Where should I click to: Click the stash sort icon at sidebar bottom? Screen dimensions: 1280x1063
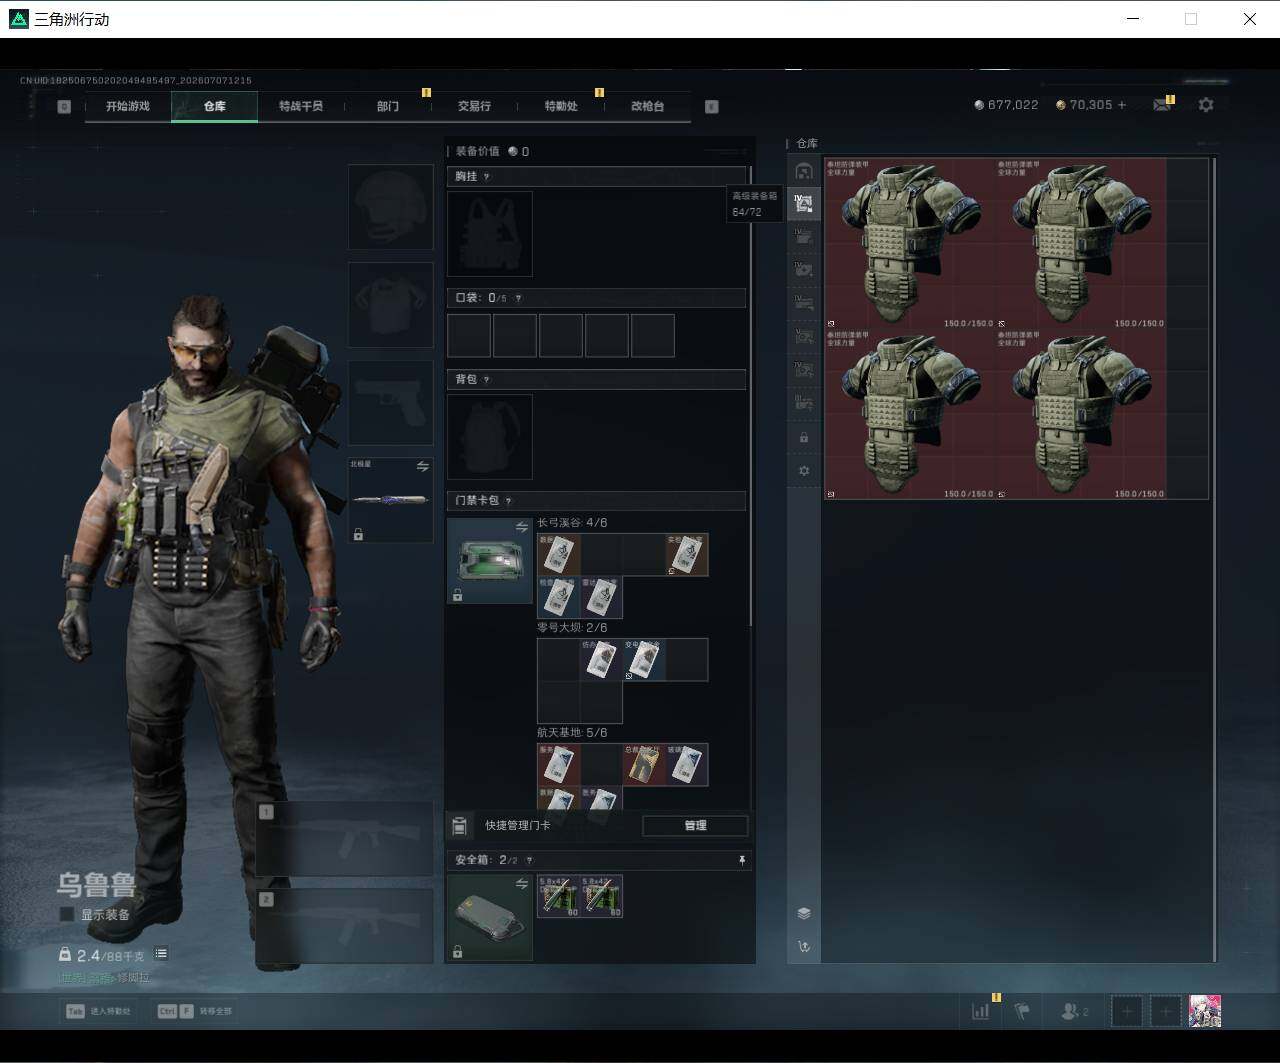[x=804, y=947]
